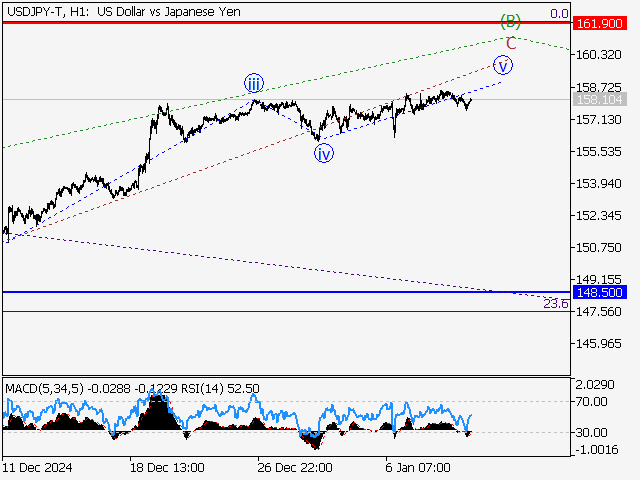Select the circled wave v marker

pos(504,65)
